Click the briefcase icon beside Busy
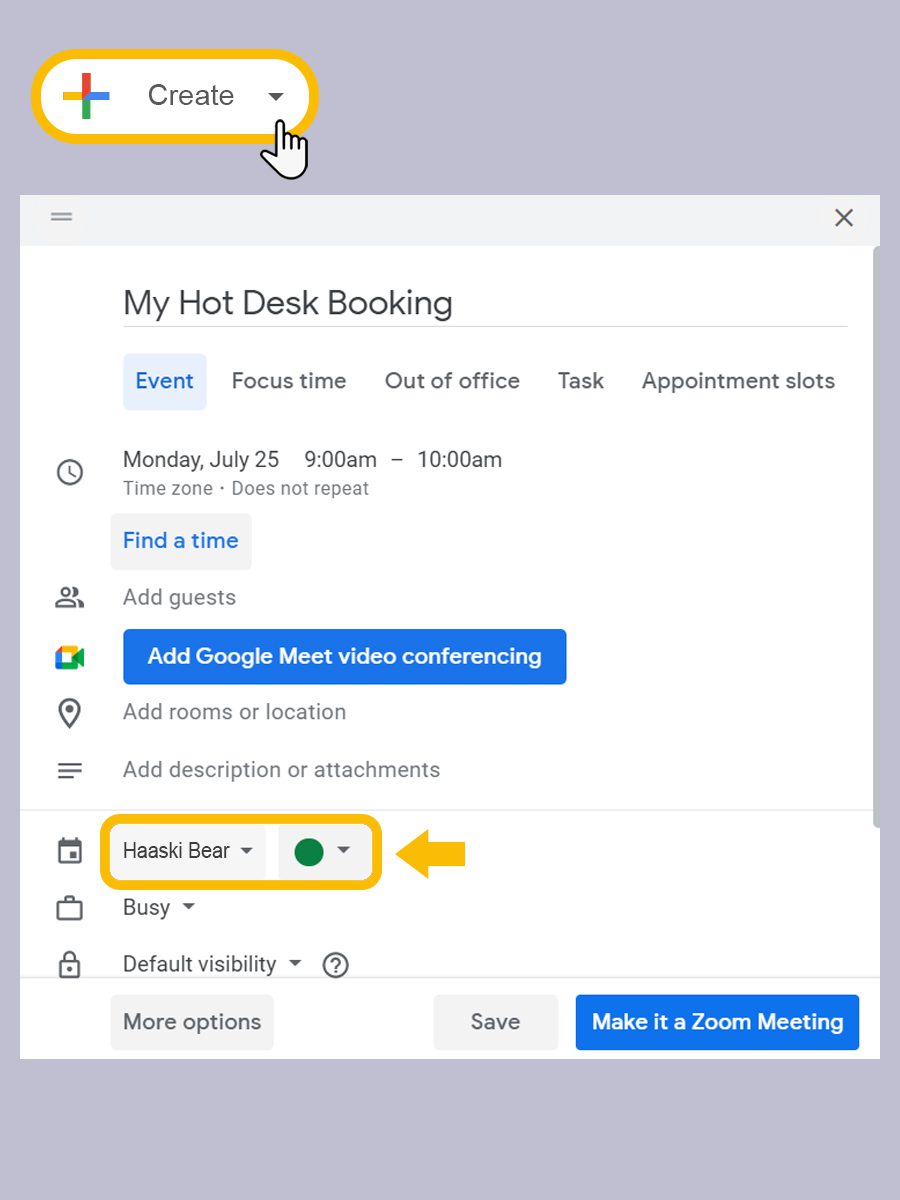900x1200 pixels. [x=70, y=909]
